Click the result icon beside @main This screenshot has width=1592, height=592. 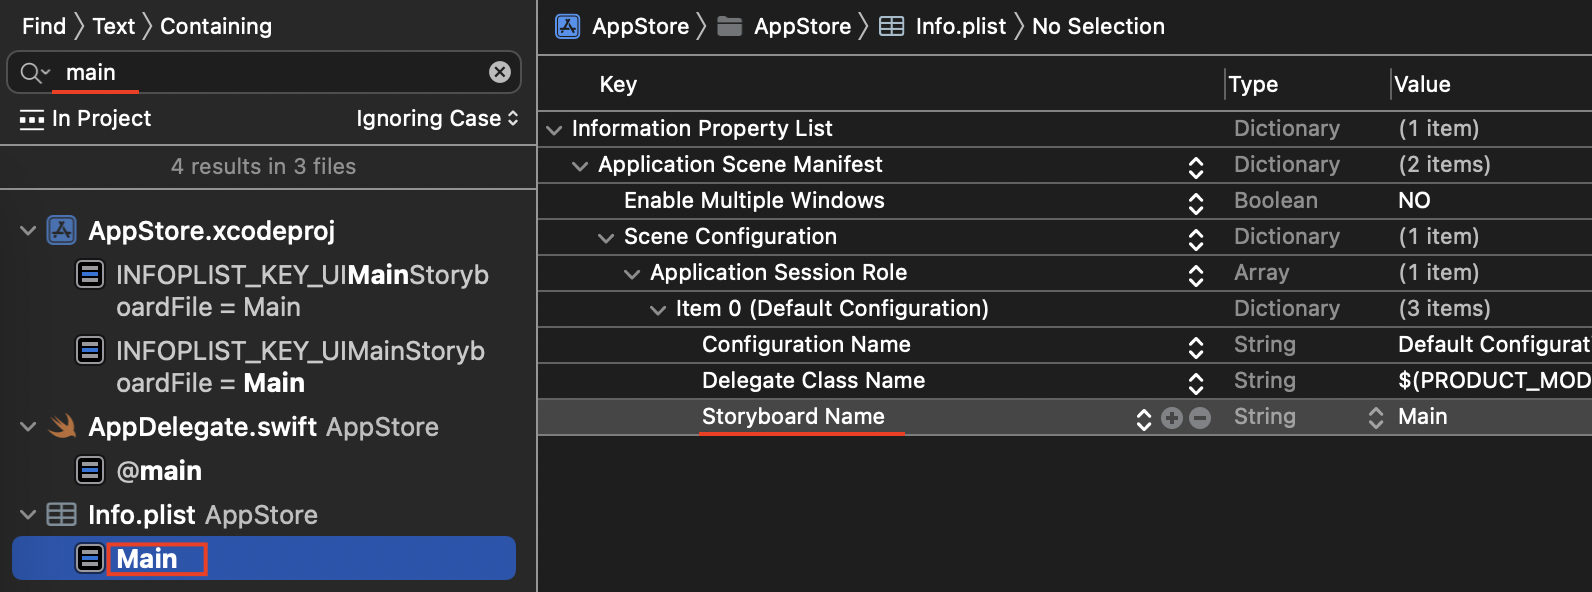(x=90, y=470)
